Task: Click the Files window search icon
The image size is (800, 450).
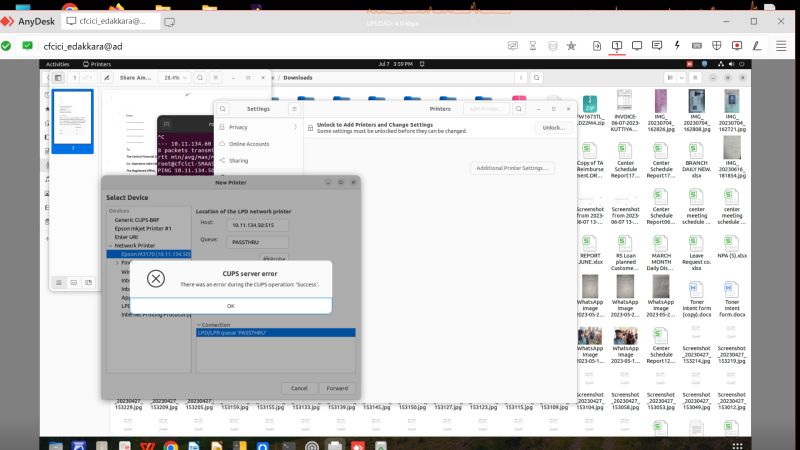Action: (536, 78)
